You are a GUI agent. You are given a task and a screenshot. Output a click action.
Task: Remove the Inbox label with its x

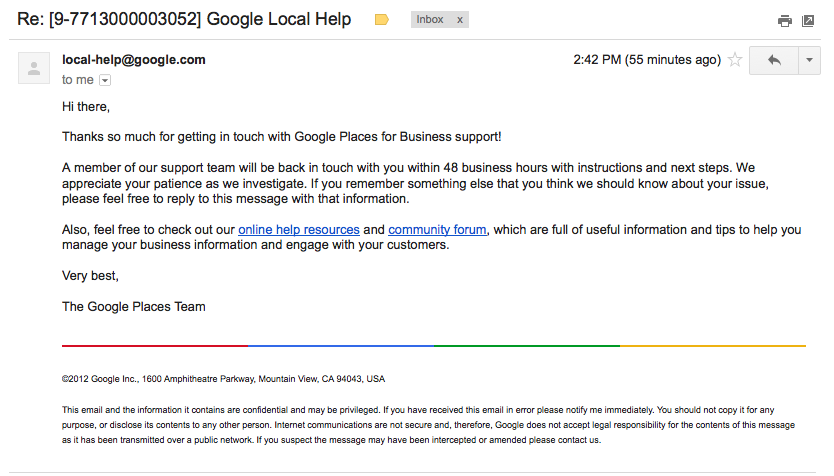[x=460, y=20]
